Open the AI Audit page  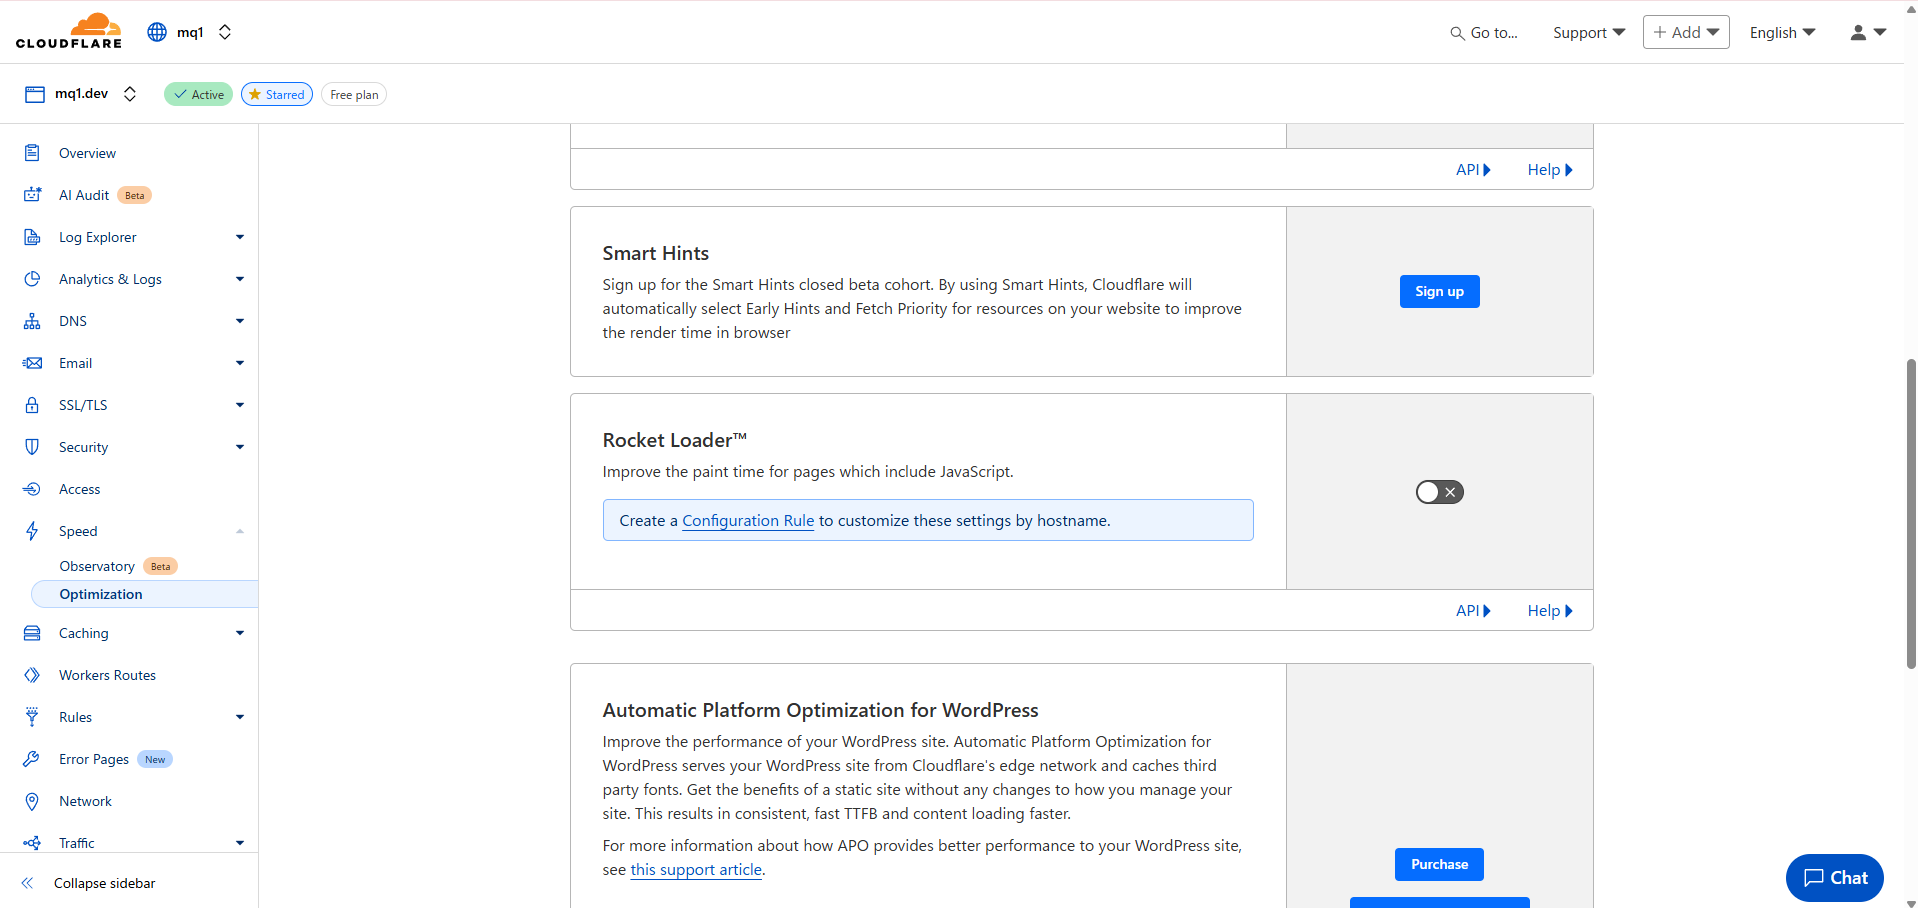point(84,195)
